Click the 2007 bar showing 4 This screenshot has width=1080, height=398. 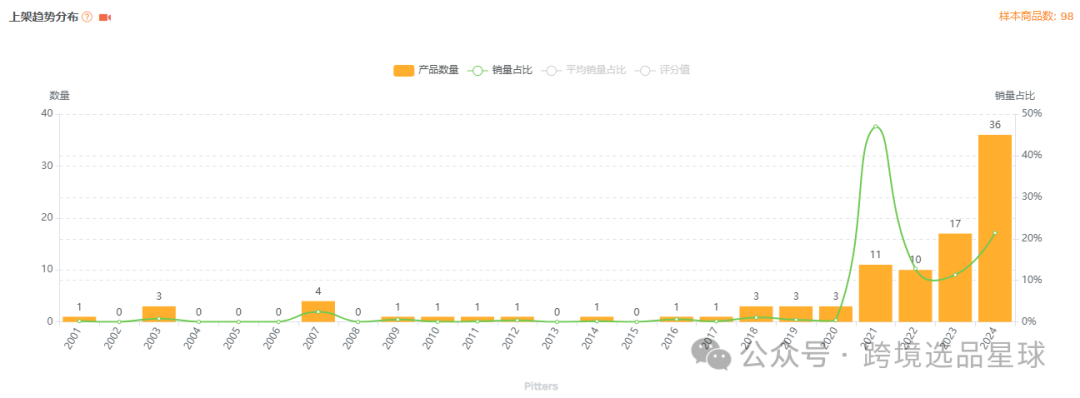[x=318, y=311]
